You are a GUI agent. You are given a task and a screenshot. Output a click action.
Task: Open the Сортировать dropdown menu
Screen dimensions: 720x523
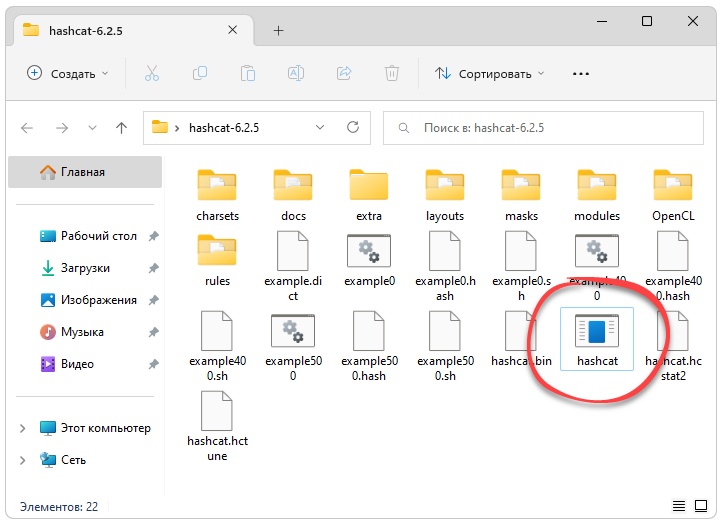coord(489,73)
